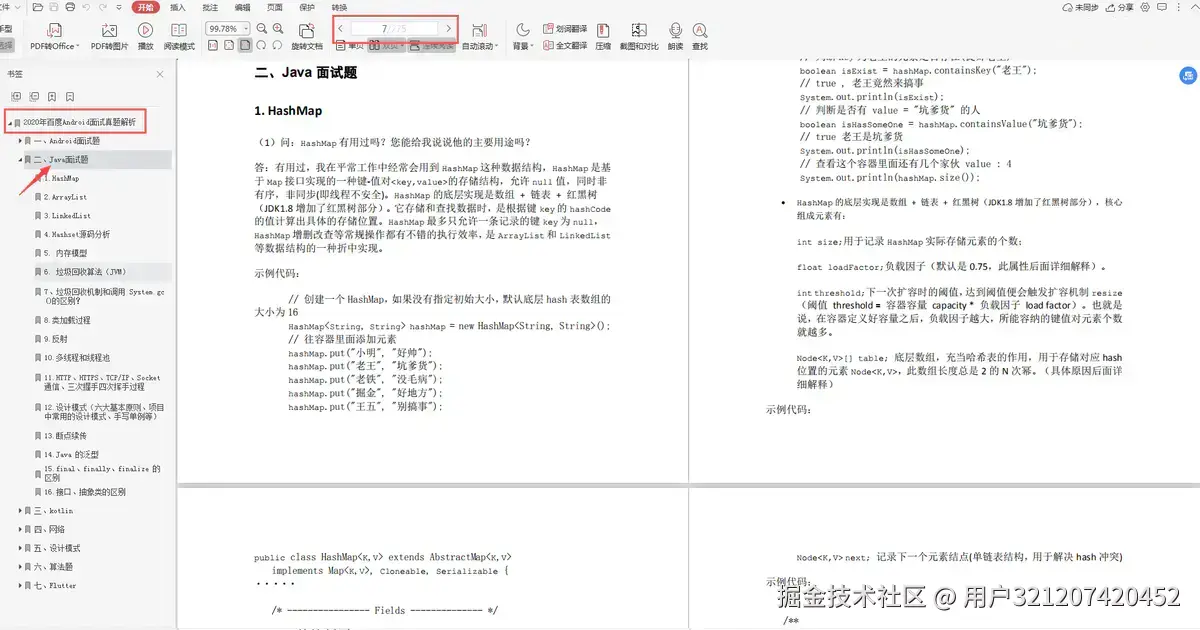The width and height of the screenshot is (1200, 630).
Task: Jump to 9.反射 bookmark
Action: click(x=56, y=339)
